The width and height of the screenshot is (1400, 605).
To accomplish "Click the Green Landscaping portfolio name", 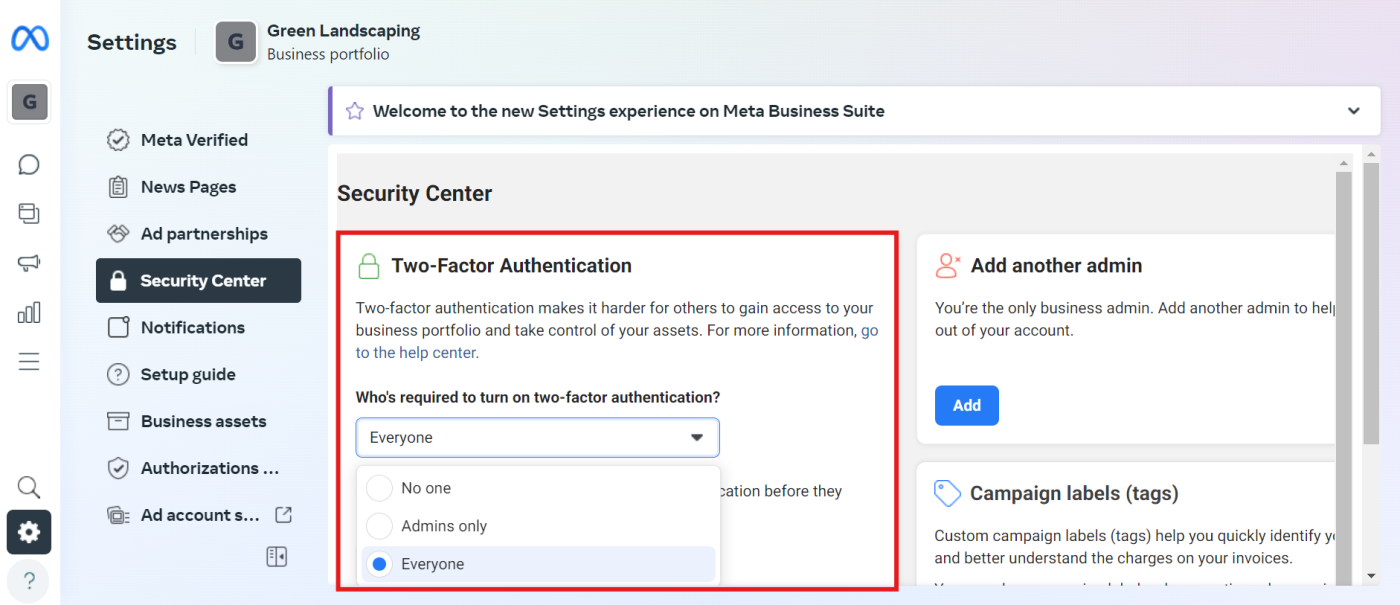I will 343,31.
